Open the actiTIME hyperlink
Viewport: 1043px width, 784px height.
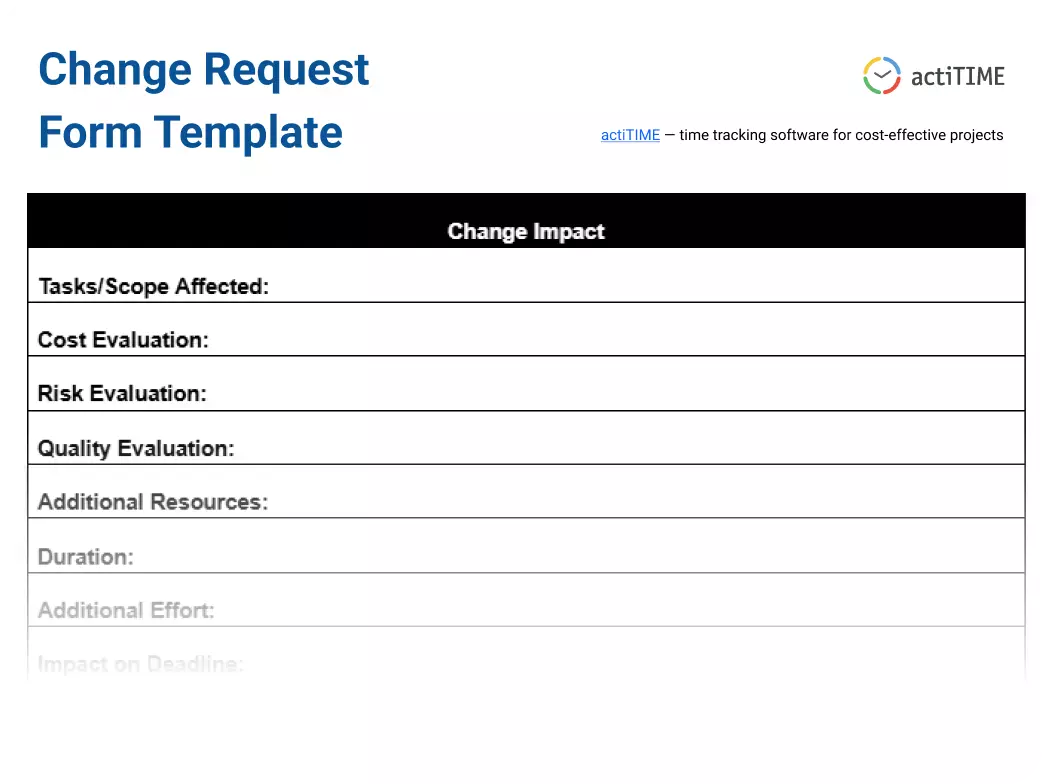pos(629,135)
